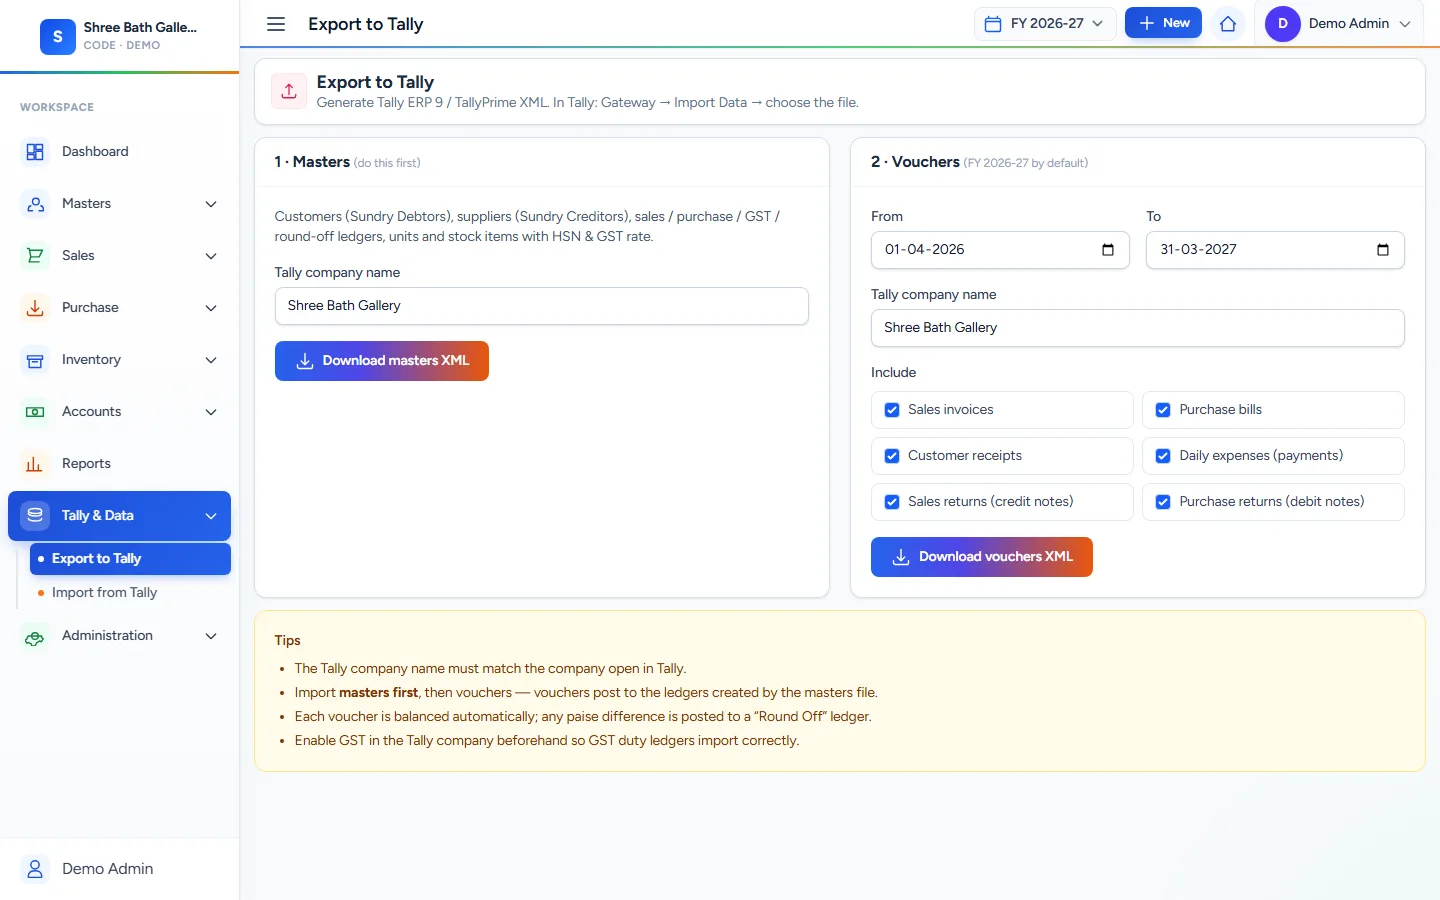Click the From date field 01-04-2026
Screen dimensions: 1440x900
click(1000, 250)
